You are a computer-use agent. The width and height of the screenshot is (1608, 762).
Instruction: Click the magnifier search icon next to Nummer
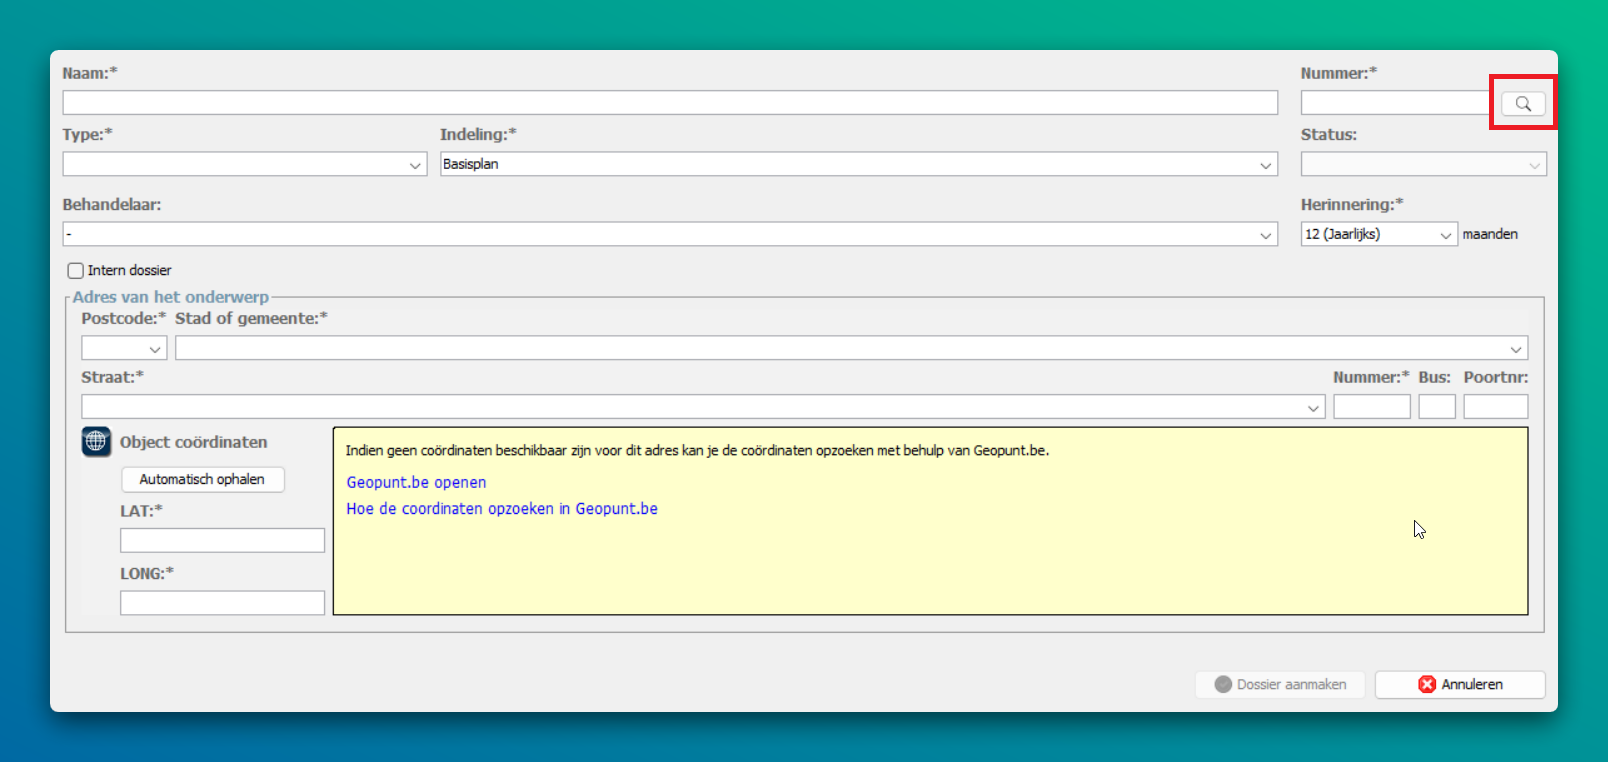(x=1523, y=104)
